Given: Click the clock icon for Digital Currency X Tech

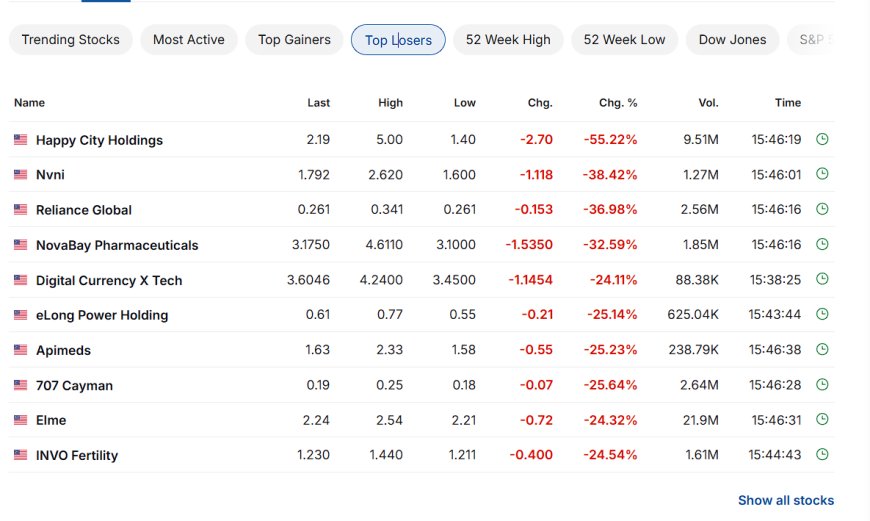Looking at the screenshot, I should click(x=822, y=279).
